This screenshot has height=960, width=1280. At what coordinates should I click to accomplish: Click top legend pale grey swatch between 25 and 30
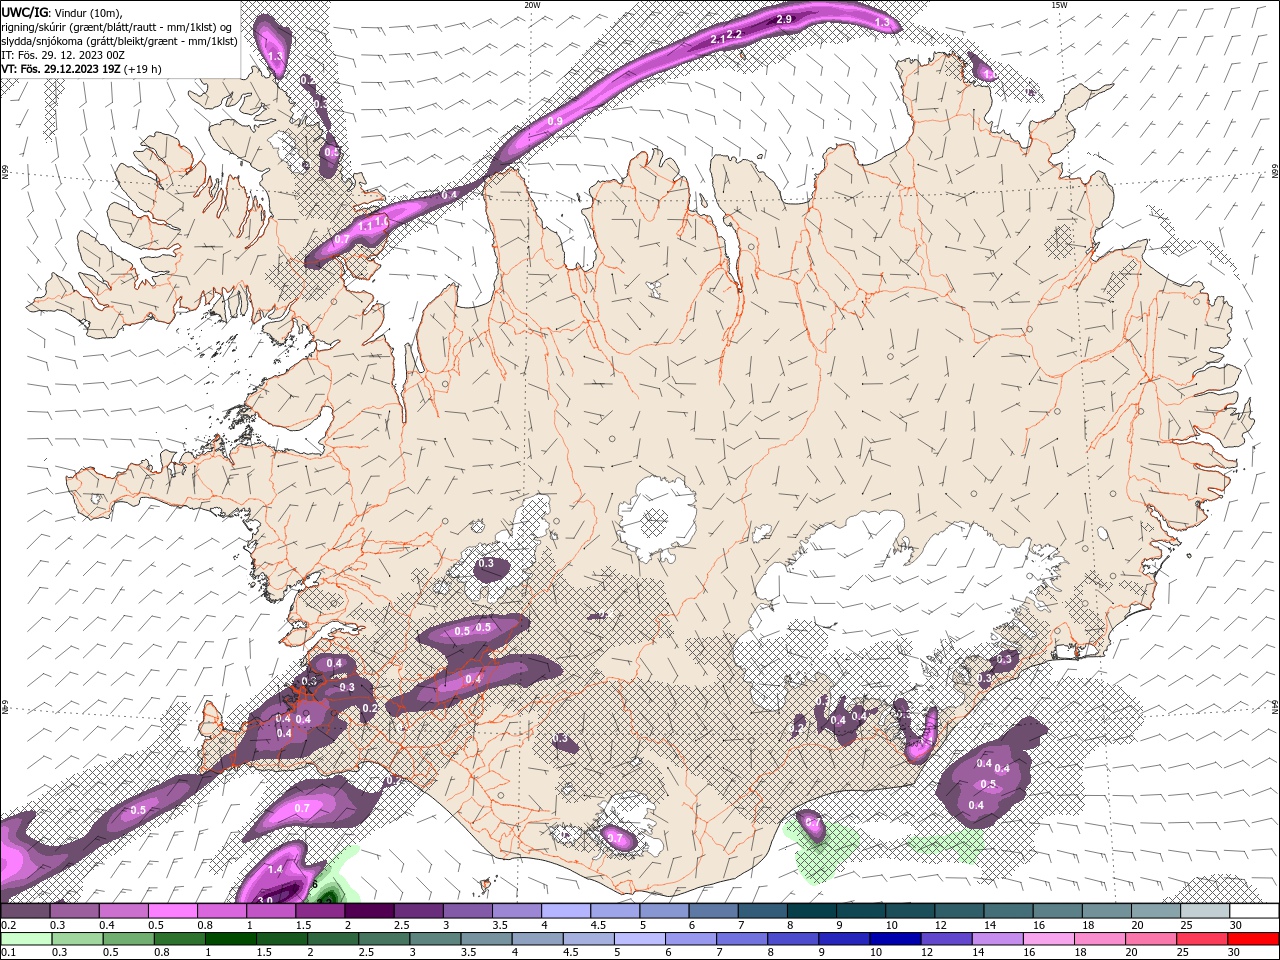point(1205,911)
